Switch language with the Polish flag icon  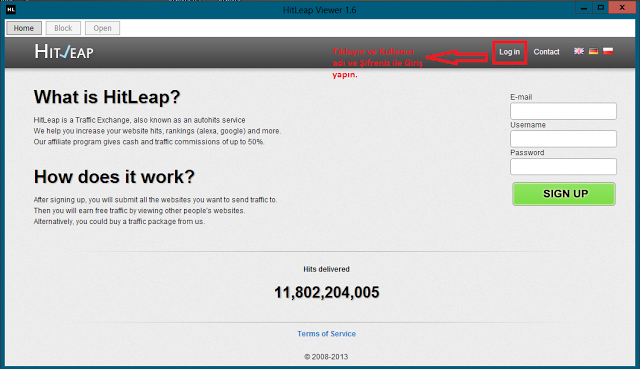[x=608, y=51]
